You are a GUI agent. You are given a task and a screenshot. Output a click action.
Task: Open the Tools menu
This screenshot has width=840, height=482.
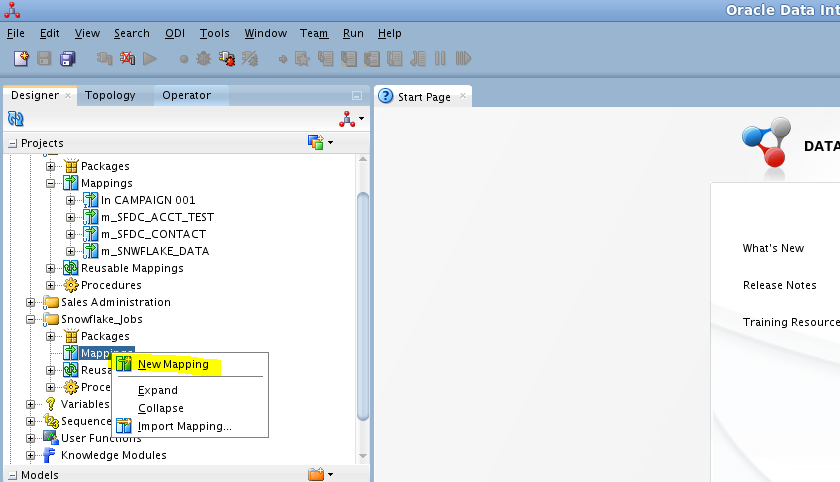[214, 33]
